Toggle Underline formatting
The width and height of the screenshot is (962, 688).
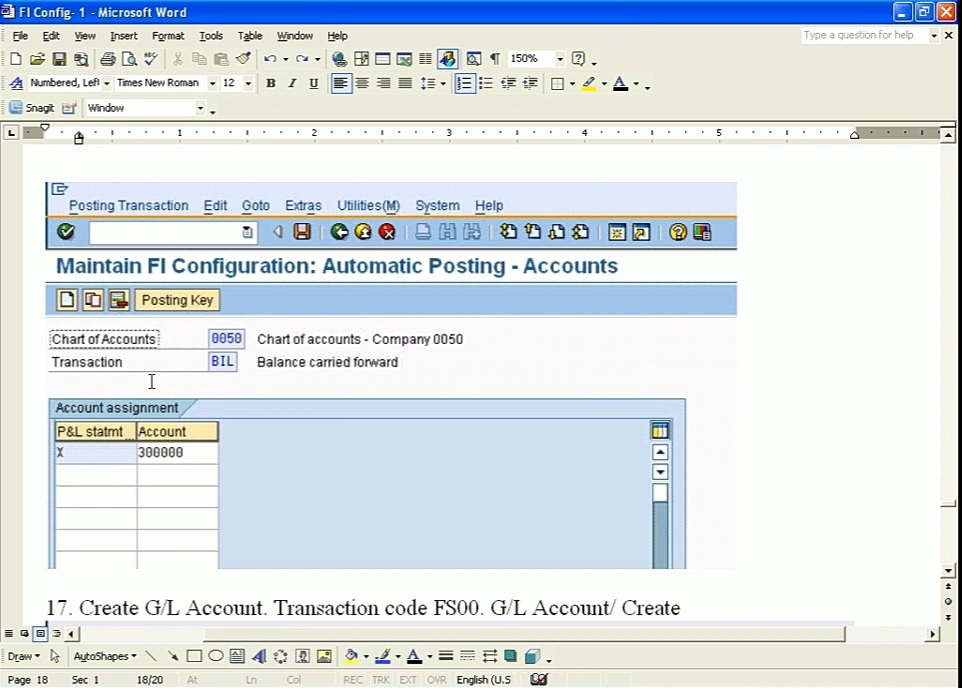coord(314,83)
